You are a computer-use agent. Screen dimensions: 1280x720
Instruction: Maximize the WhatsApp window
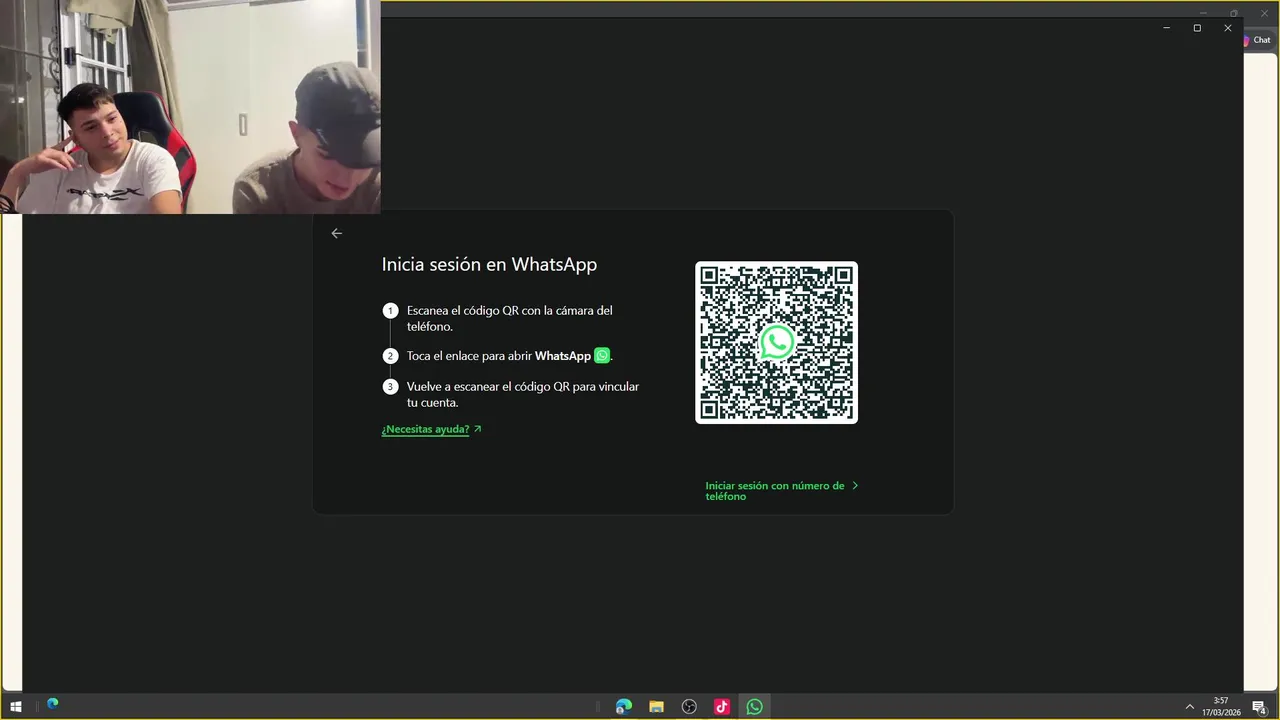click(1197, 28)
